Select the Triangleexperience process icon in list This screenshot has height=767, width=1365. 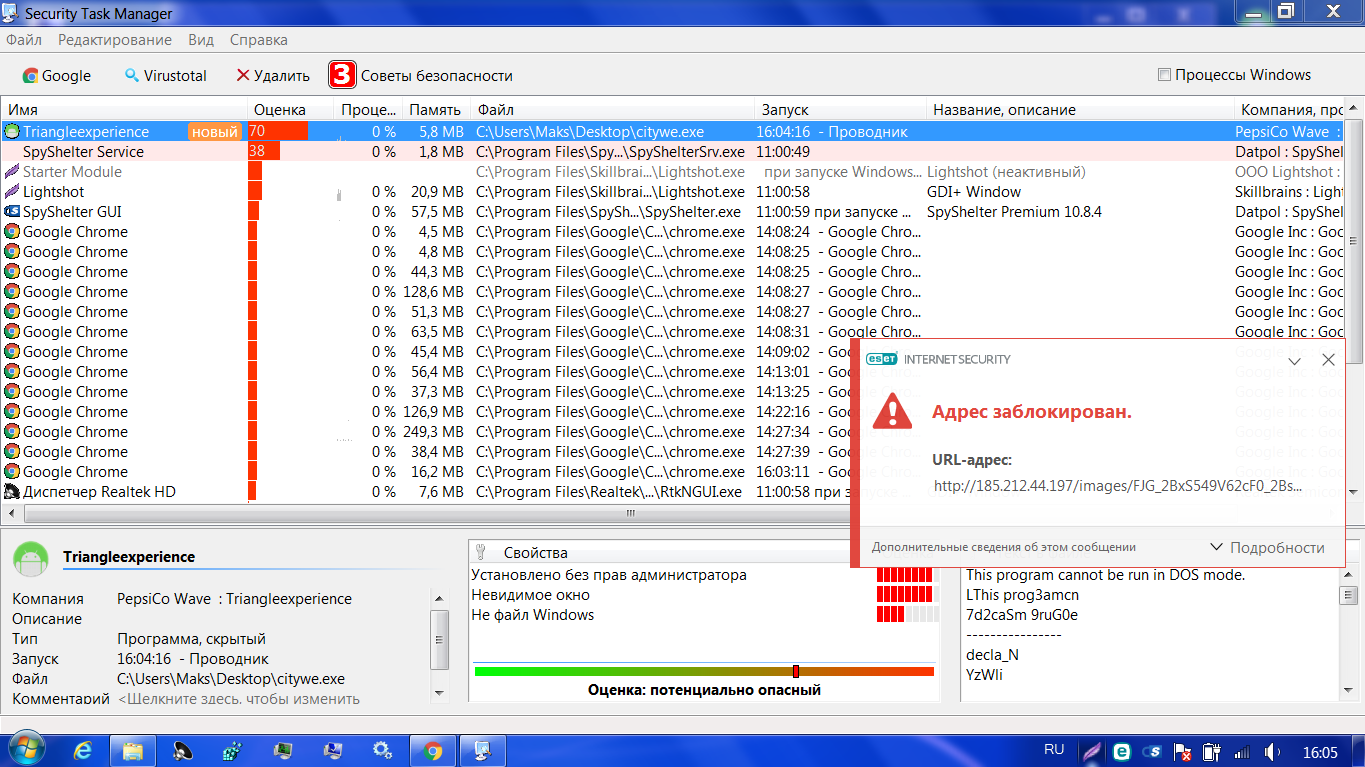(12, 132)
